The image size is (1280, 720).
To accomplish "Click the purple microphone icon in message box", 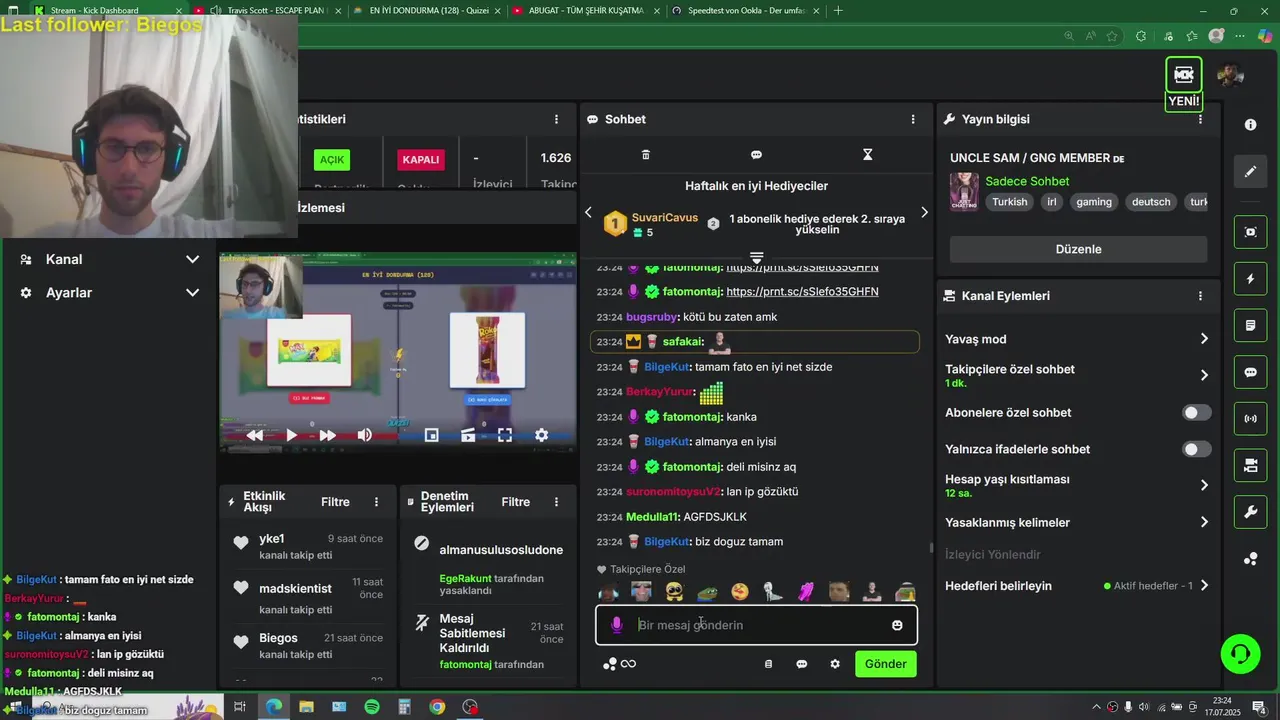I will pyautogui.click(x=616, y=625).
